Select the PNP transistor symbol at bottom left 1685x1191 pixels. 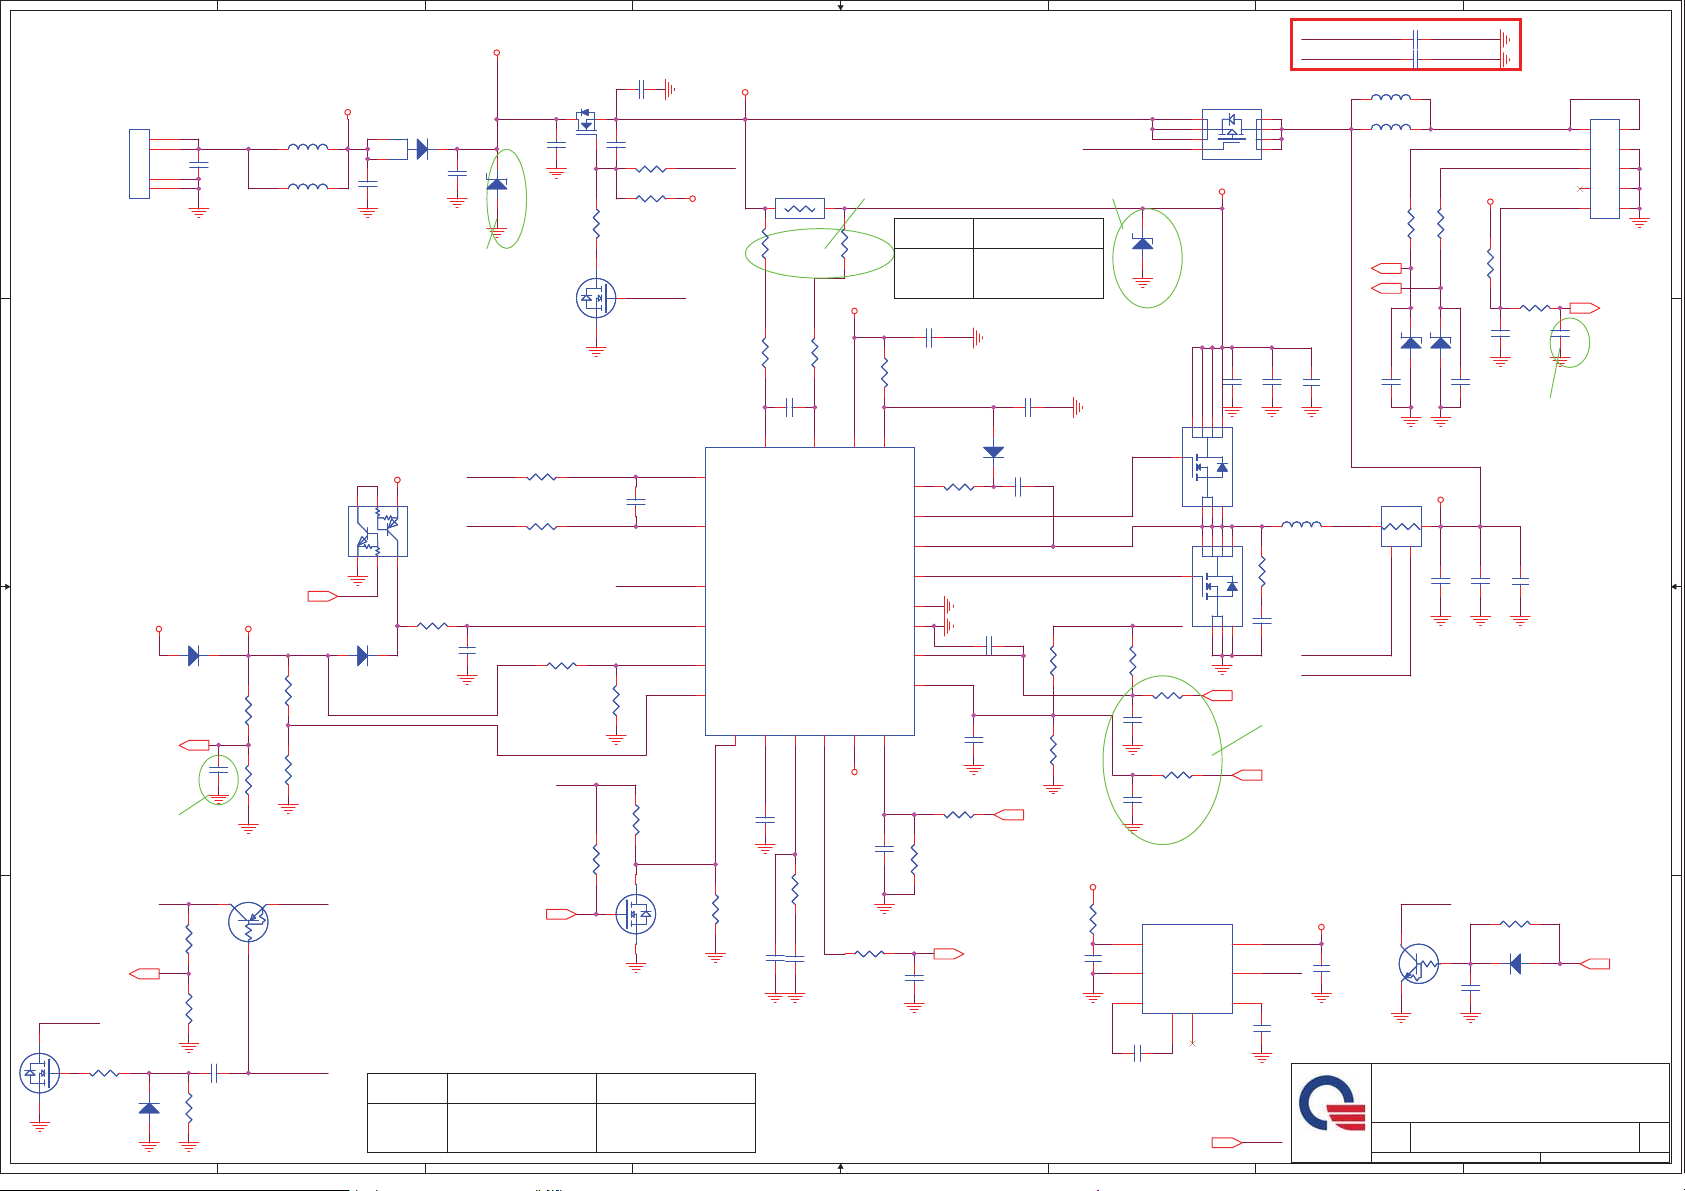click(248, 922)
